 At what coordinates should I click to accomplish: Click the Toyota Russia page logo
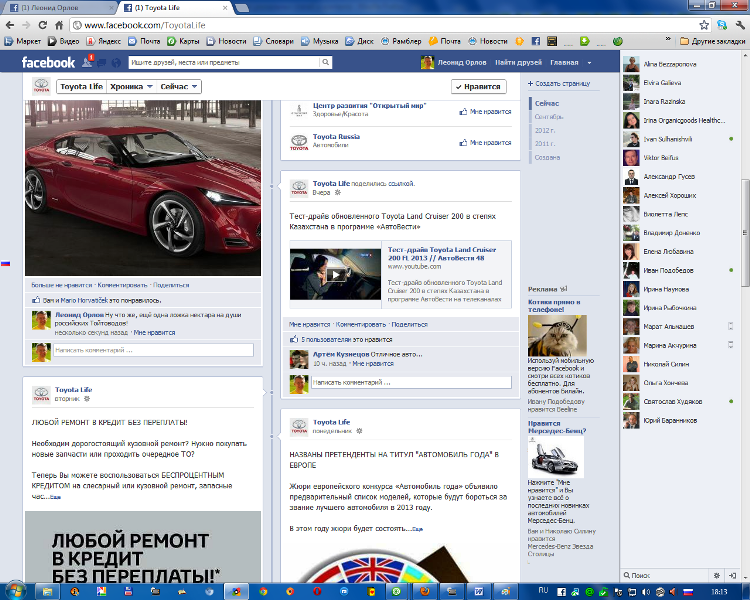click(297, 141)
